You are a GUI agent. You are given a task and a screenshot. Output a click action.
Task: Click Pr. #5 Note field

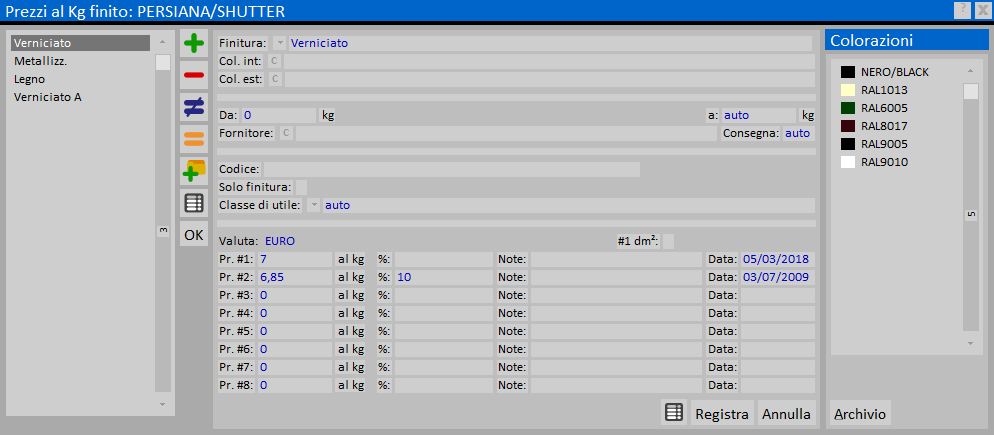coord(616,331)
